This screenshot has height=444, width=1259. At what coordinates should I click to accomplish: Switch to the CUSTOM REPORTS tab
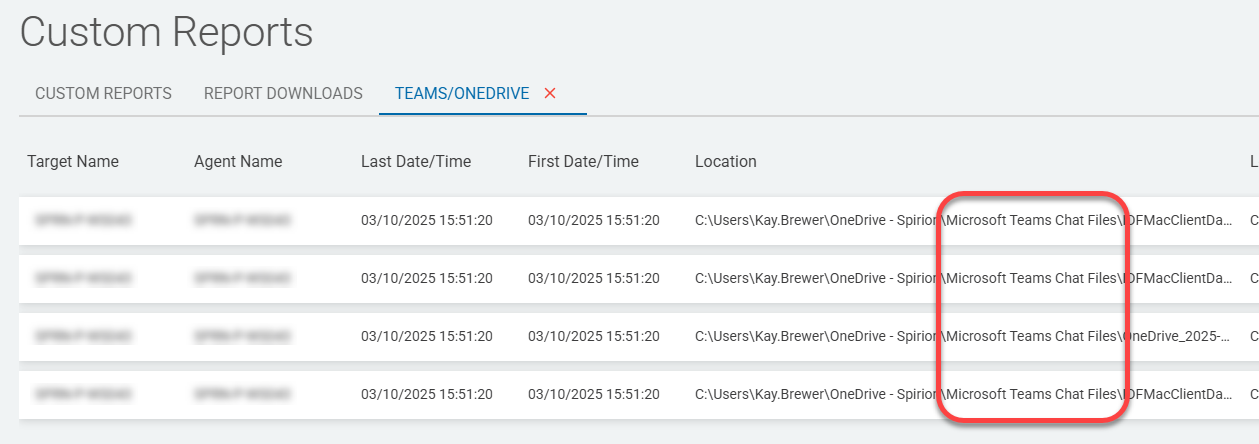pos(103,93)
